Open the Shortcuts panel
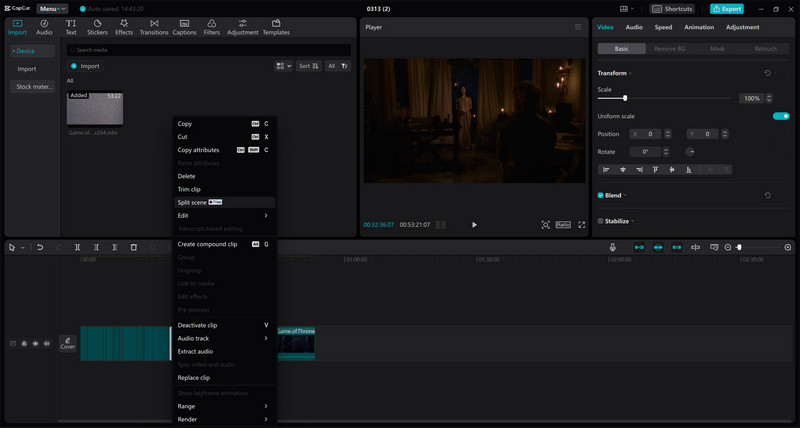The height and width of the screenshot is (428, 800). click(672, 9)
